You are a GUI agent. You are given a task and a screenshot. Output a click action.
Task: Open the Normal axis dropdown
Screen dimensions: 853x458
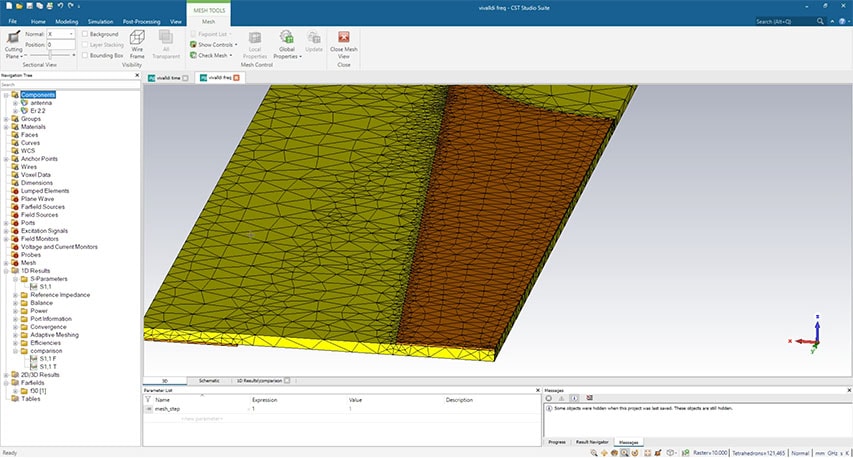pyautogui.click(x=61, y=34)
